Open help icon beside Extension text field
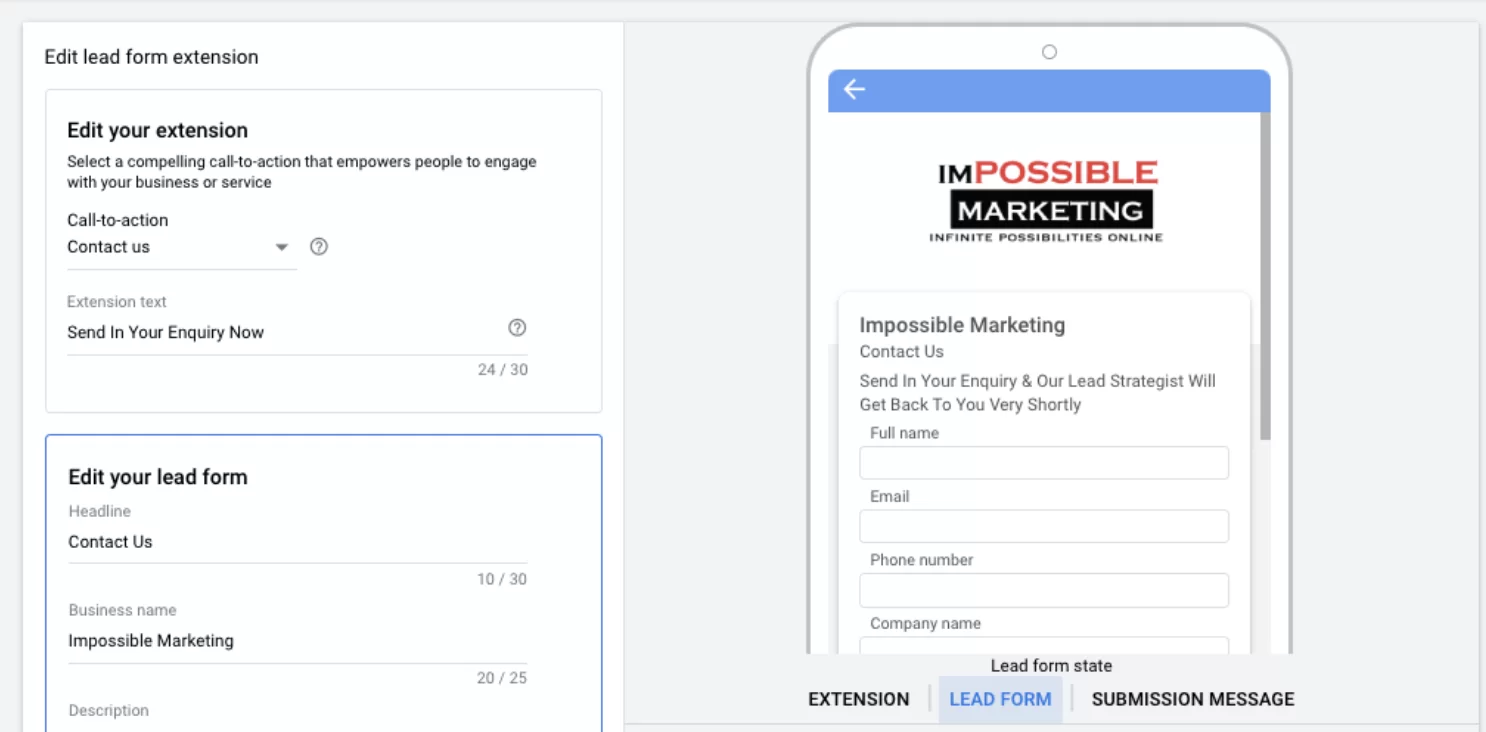The height and width of the screenshot is (732, 1486). point(517,328)
